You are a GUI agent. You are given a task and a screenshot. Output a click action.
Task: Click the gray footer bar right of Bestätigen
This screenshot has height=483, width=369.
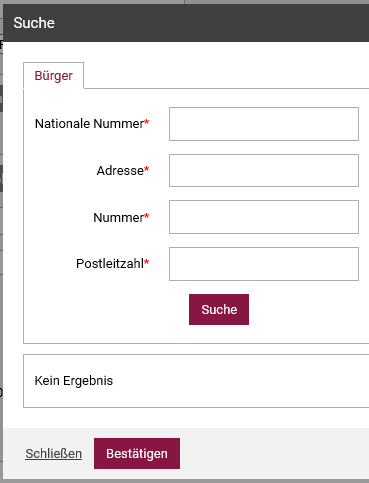(x=274, y=453)
